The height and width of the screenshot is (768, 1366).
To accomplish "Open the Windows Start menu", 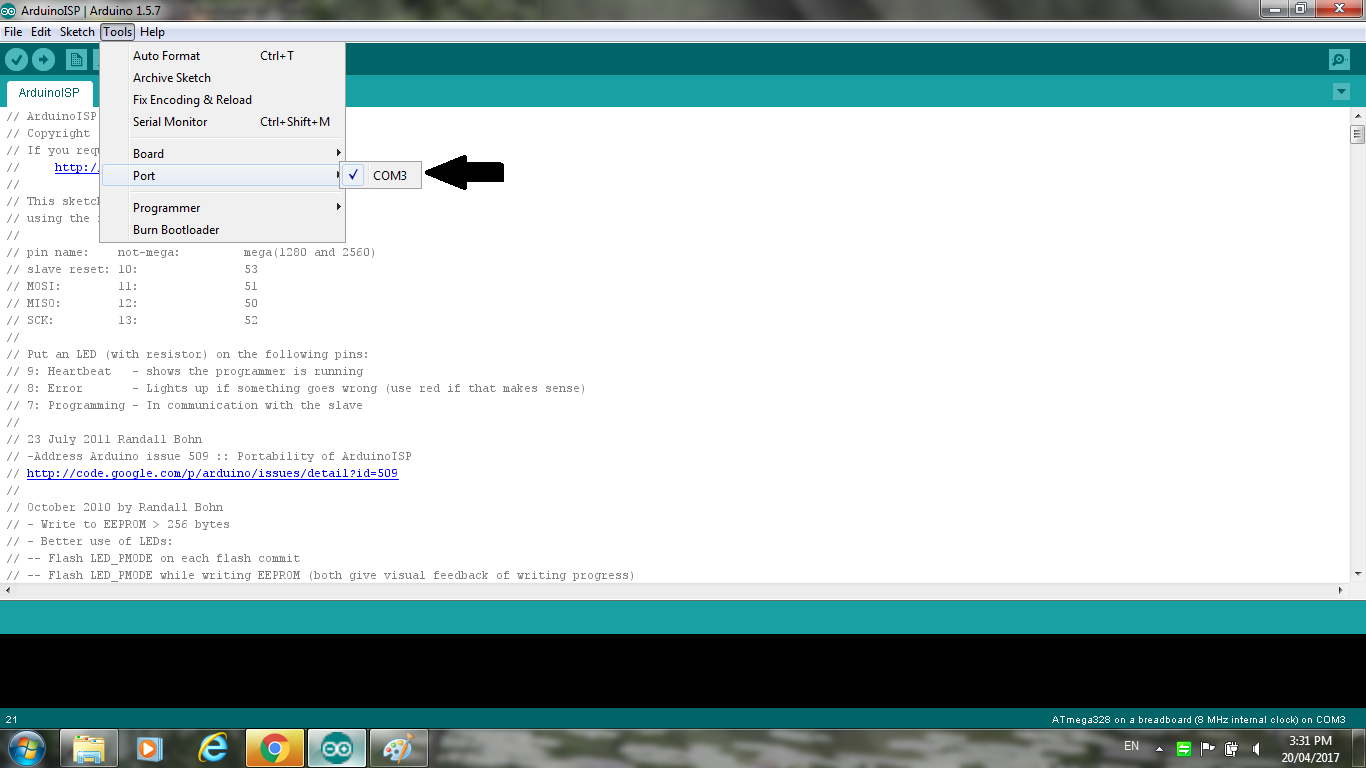I will point(25,748).
